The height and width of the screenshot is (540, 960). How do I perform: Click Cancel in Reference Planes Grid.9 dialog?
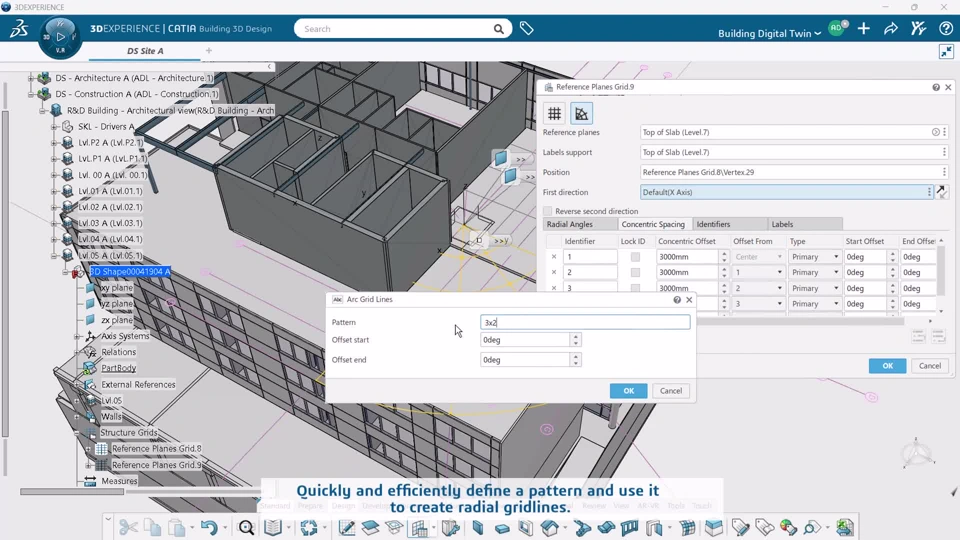point(929,366)
